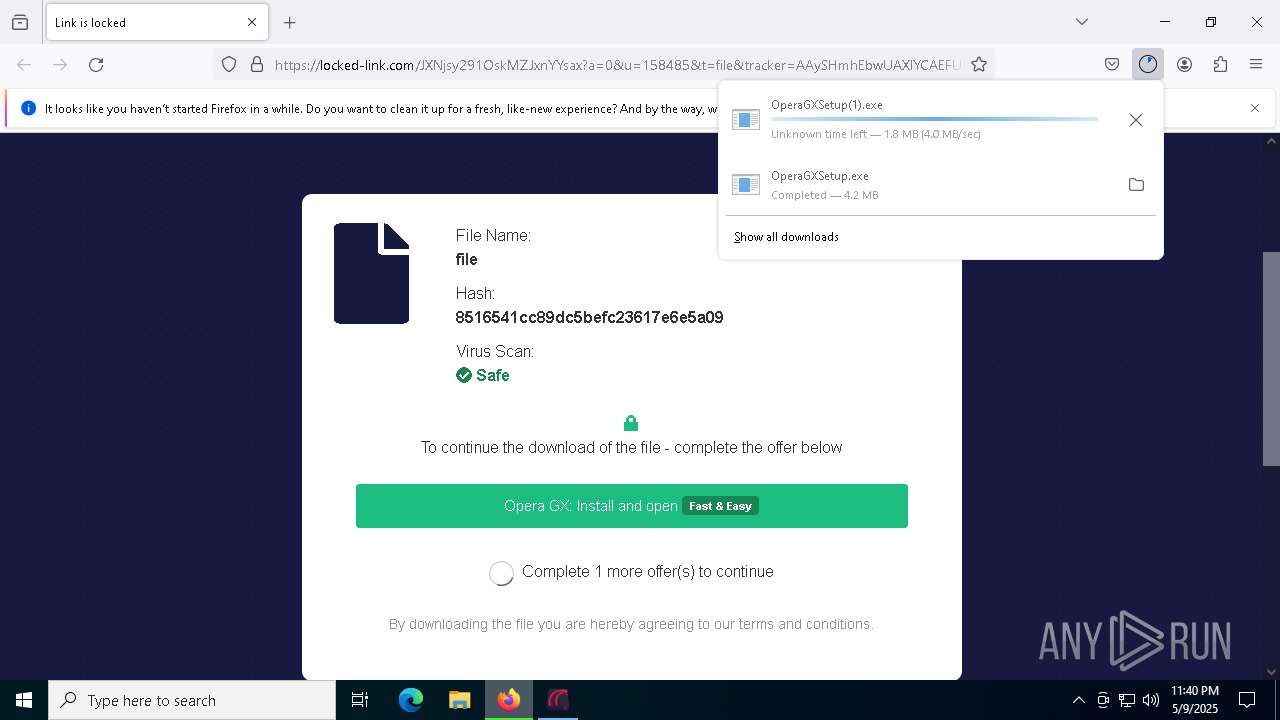The height and width of the screenshot is (720, 1280).
Task: Click the OperaGXSetup(1).exe file icon
Action: pos(746,120)
